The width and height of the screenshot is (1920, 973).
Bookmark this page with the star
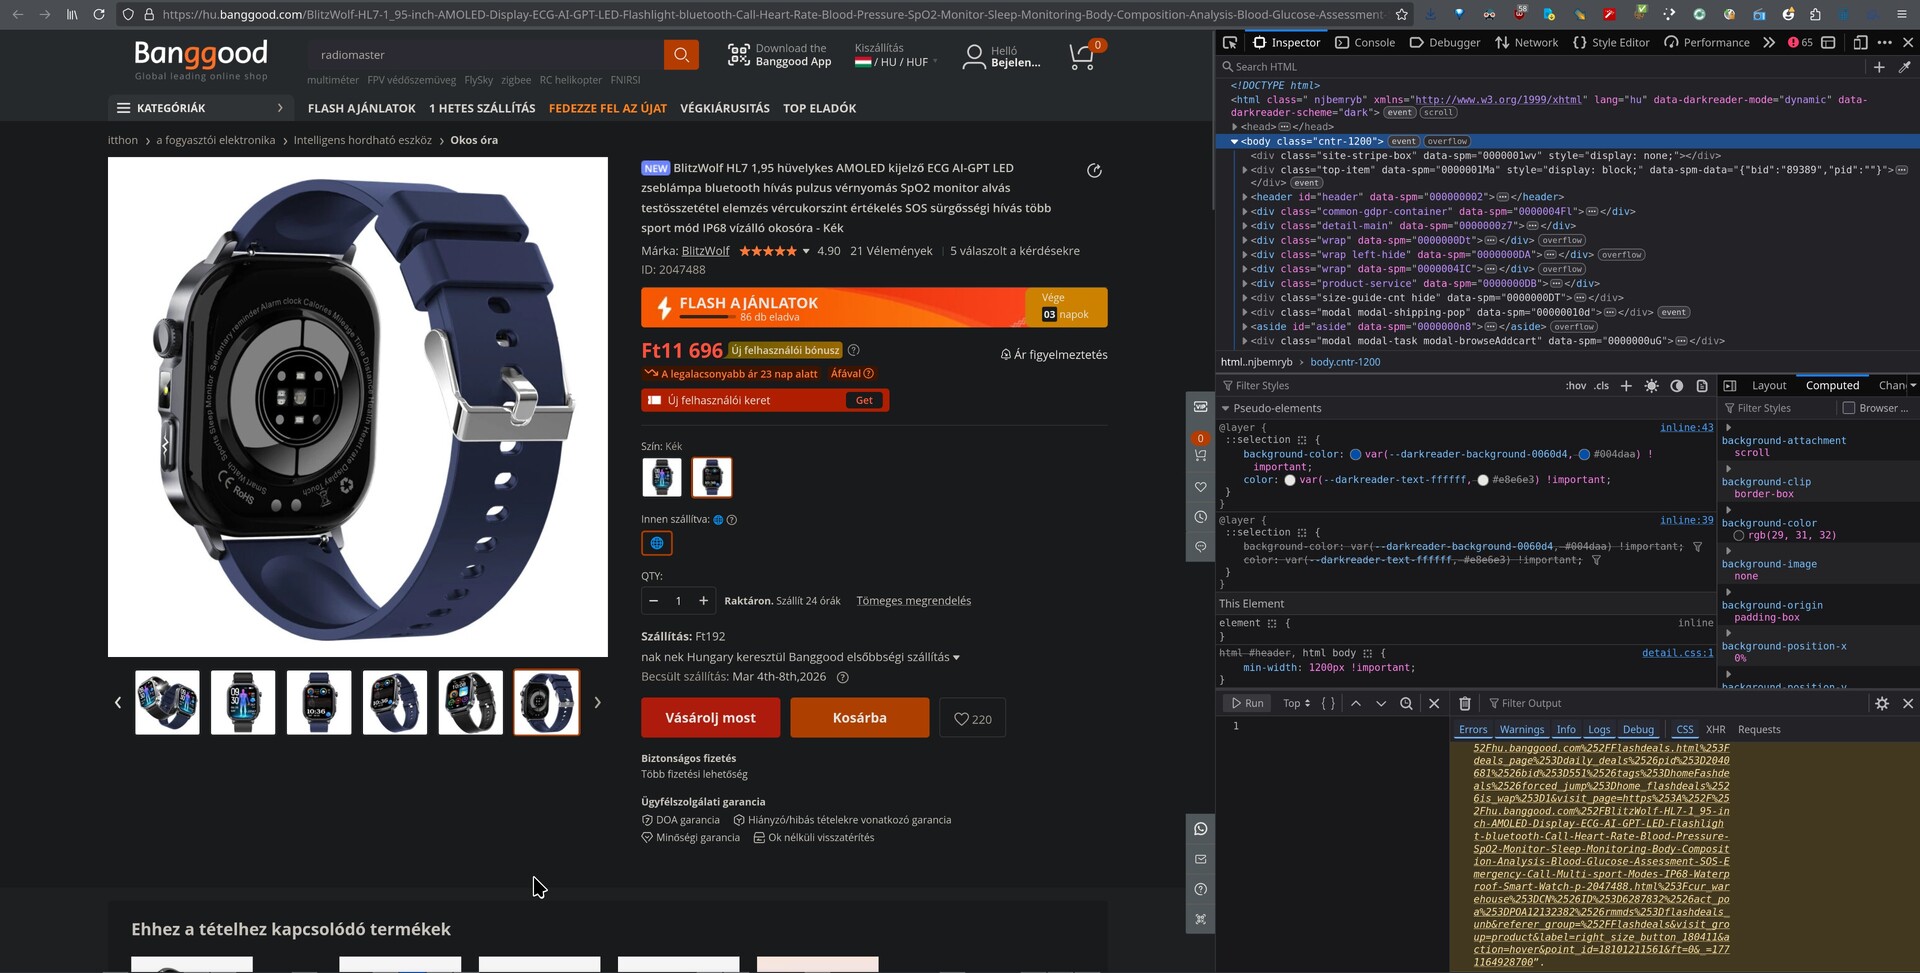[1402, 15]
